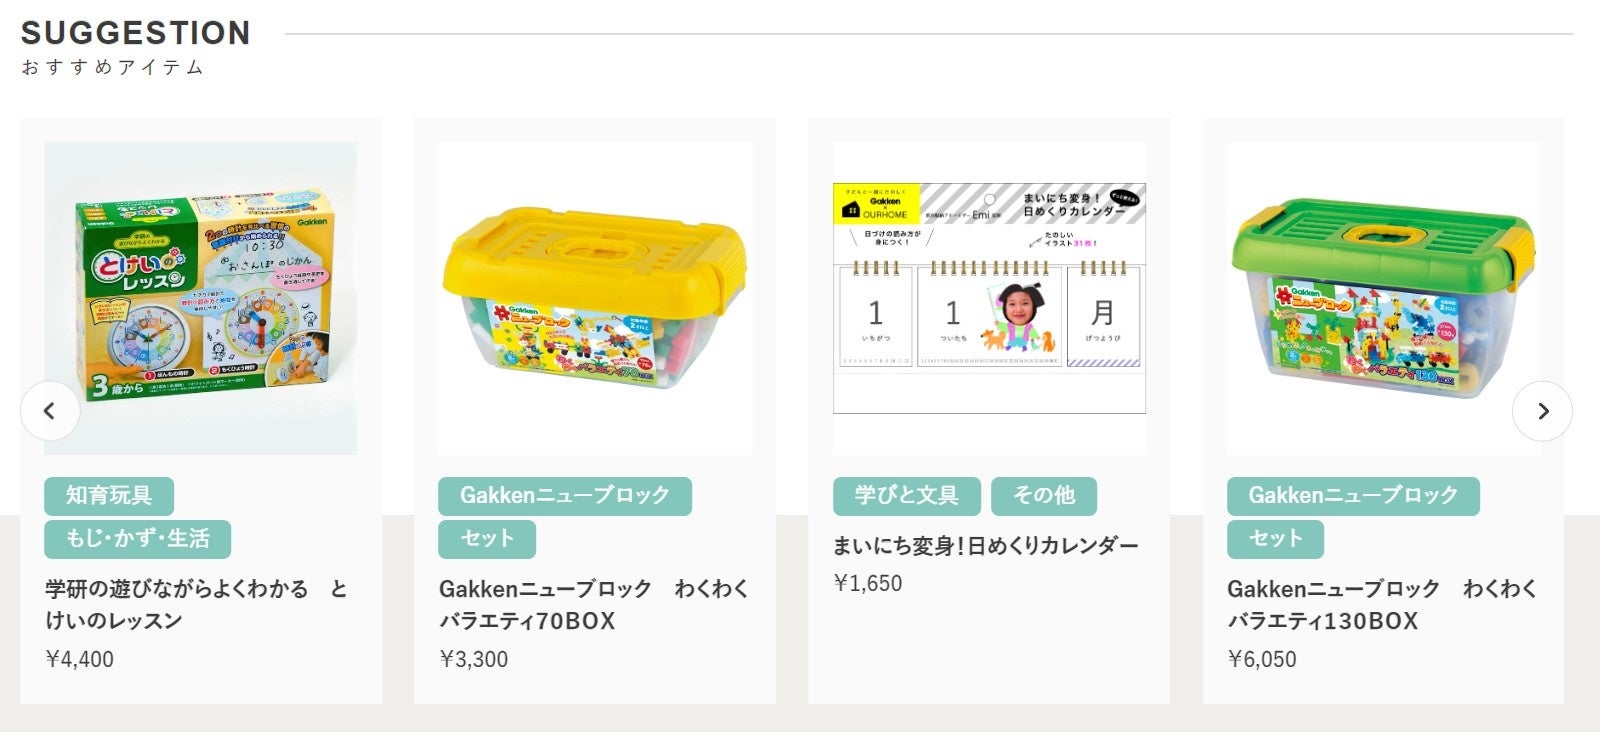Open the green 130BOX block image
This screenshot has height=732, width=1600.
click(x=1383, y=298)
